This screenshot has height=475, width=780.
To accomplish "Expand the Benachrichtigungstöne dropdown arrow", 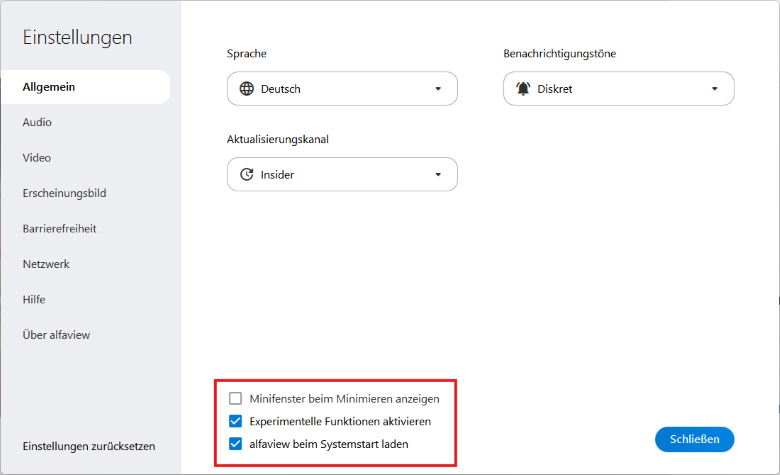I will 715,89.
